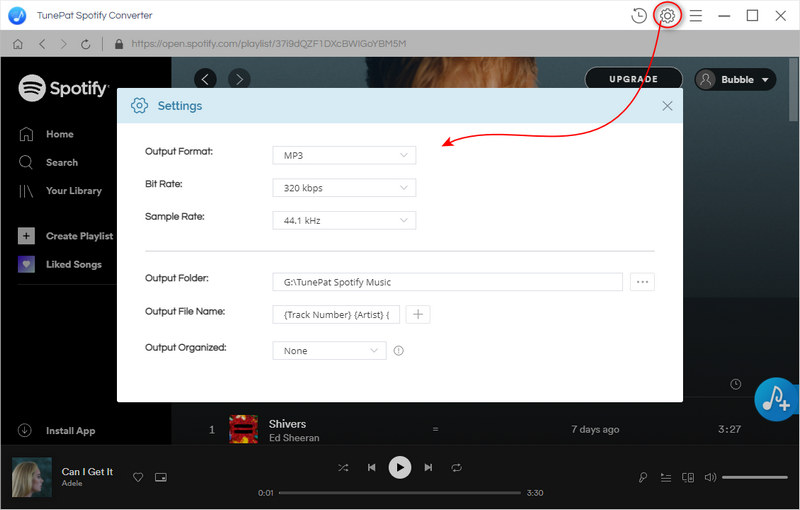
Task: Skip to the next track
Action: click(429, 467)
